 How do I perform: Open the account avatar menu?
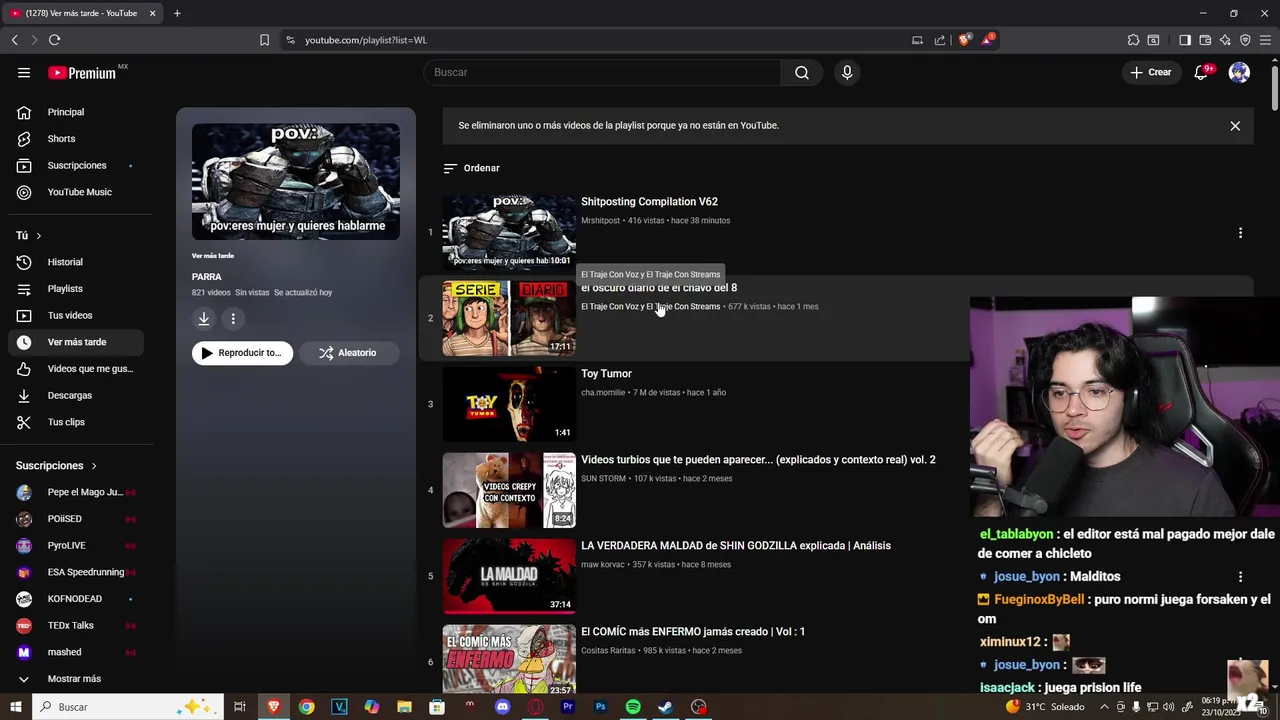click(1239, 72)
